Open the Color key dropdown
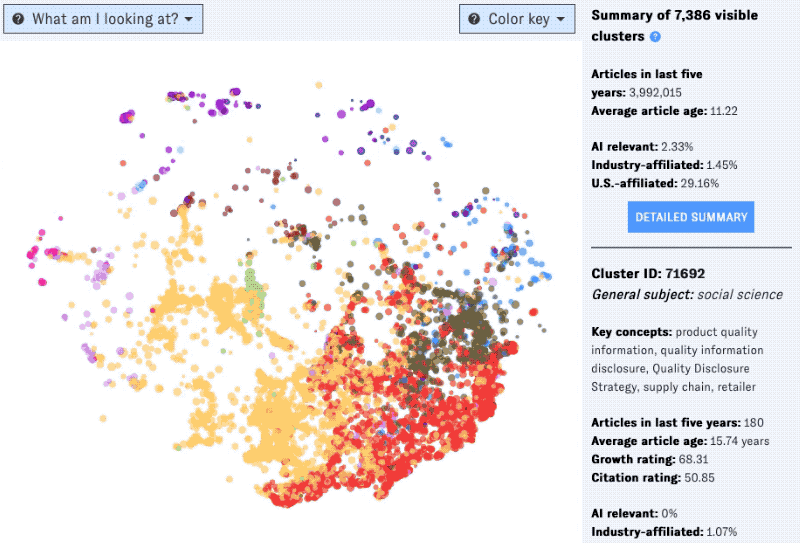This screenshot has height=543, width=800. 517,19
